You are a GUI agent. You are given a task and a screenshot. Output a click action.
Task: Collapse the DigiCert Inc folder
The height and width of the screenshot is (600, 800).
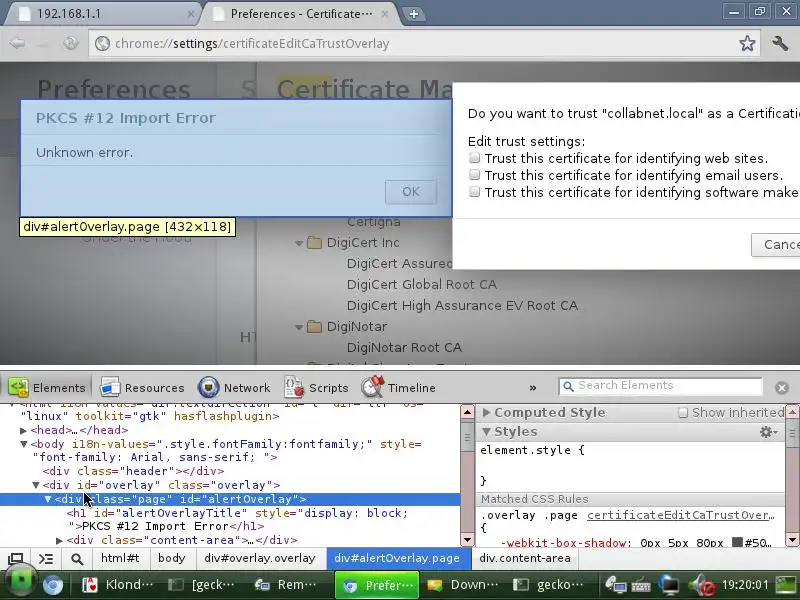pyautogui.click(x=299, y=243)
